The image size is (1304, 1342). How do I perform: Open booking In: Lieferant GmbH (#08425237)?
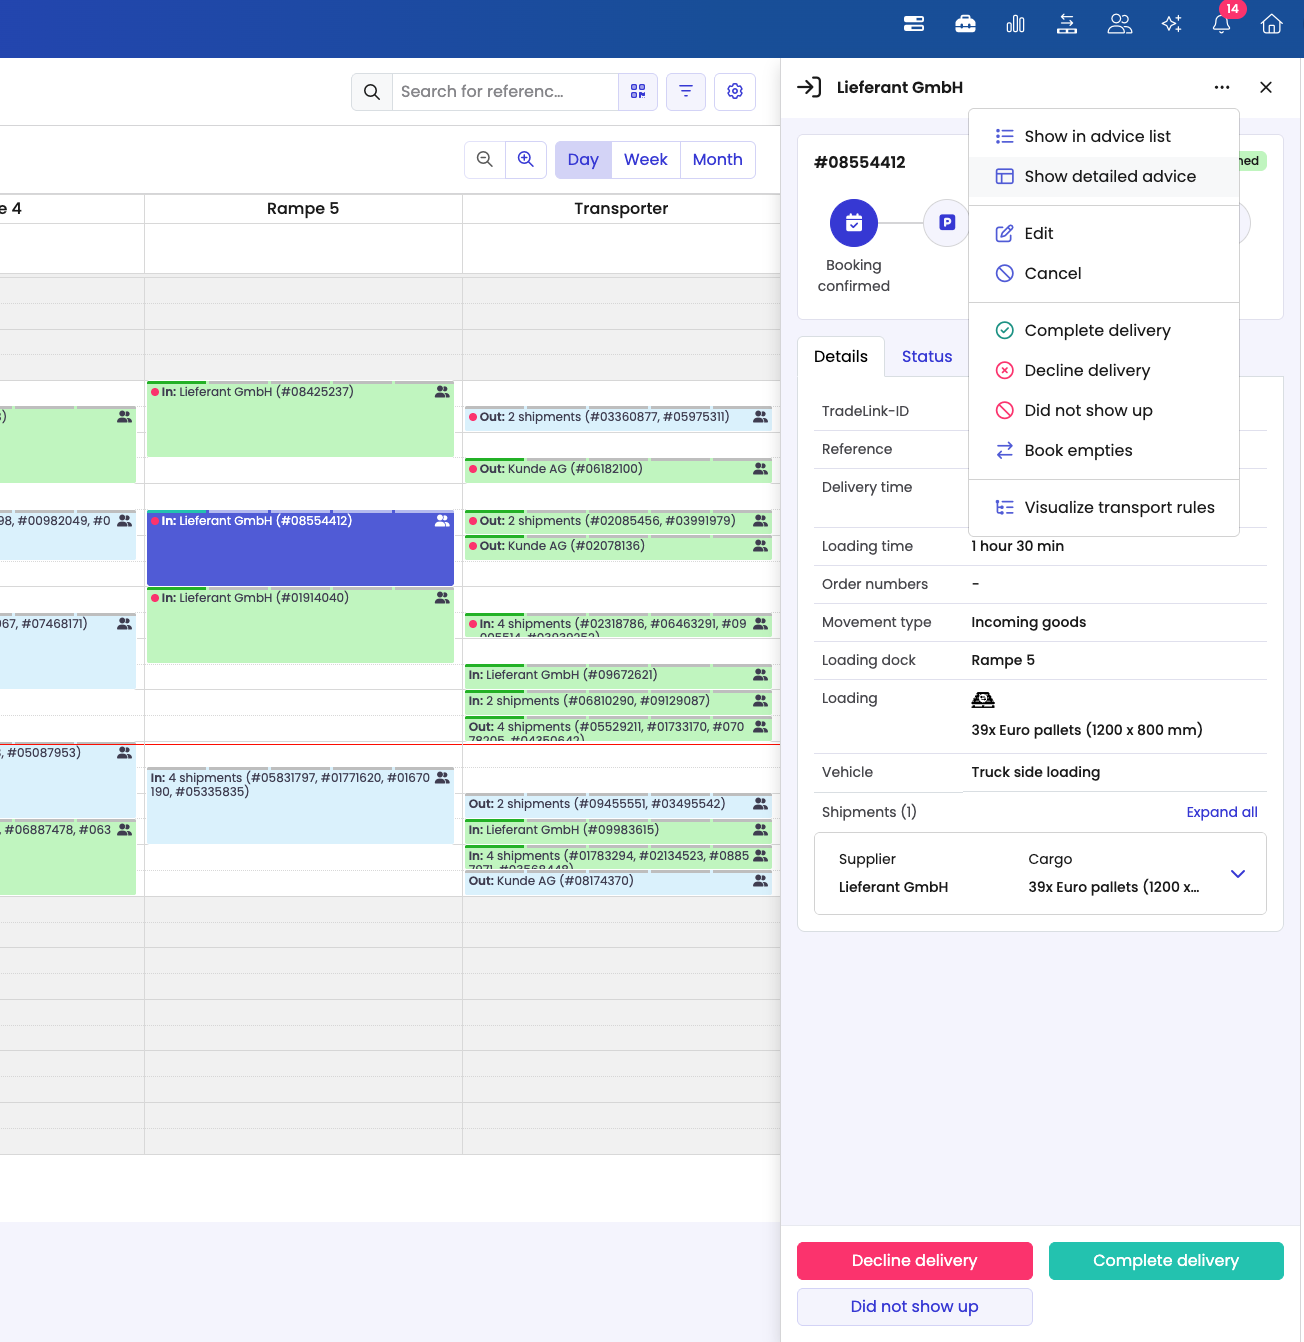300,419
